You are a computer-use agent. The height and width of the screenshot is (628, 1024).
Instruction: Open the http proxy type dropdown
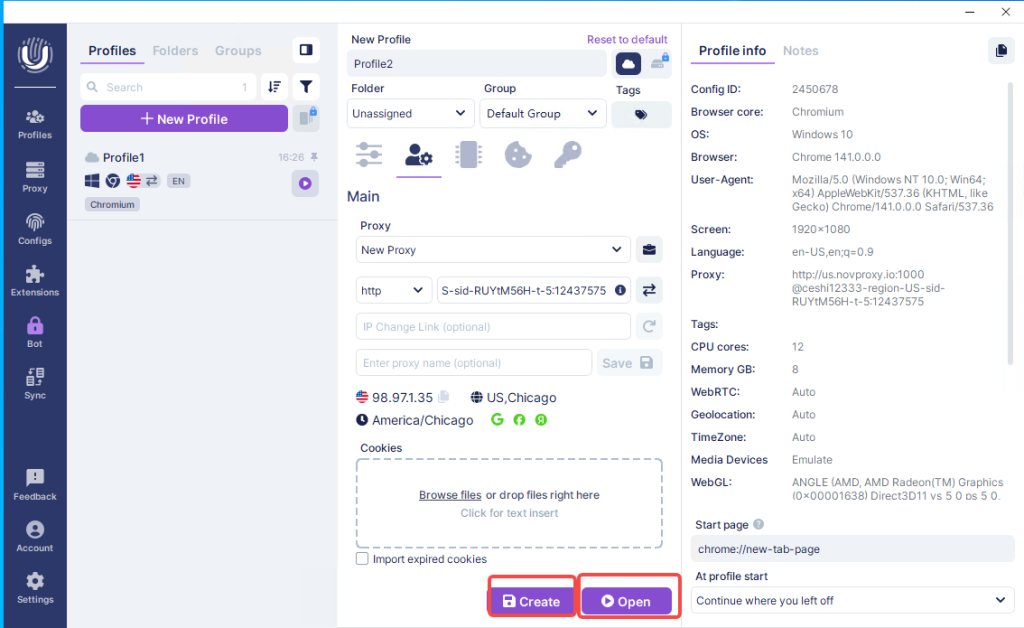pos(394,290)
